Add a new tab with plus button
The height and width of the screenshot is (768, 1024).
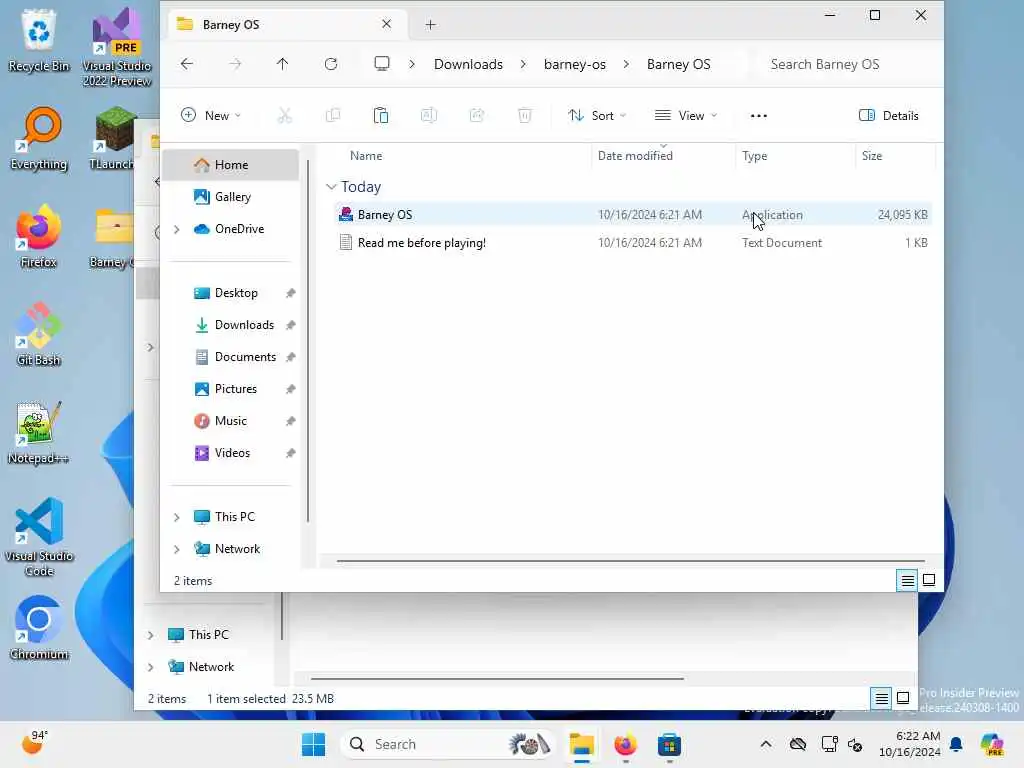(430, 25)
